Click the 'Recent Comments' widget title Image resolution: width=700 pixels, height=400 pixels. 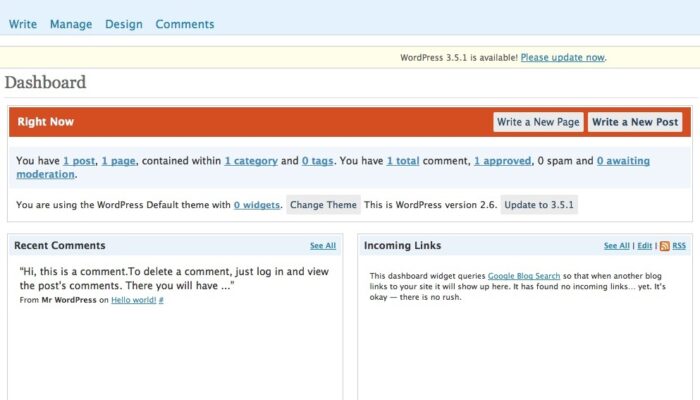pos(60,246)
